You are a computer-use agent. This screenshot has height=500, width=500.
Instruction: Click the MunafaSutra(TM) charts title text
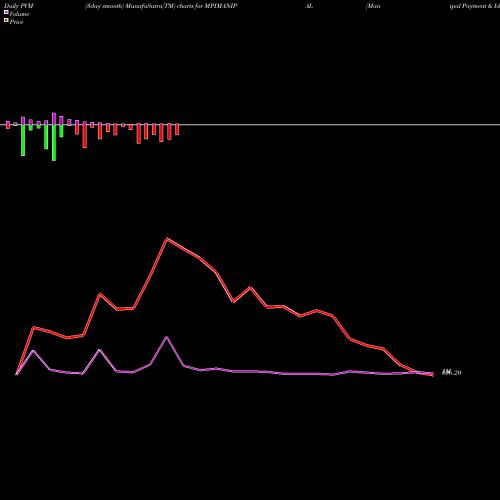point(161,6)
